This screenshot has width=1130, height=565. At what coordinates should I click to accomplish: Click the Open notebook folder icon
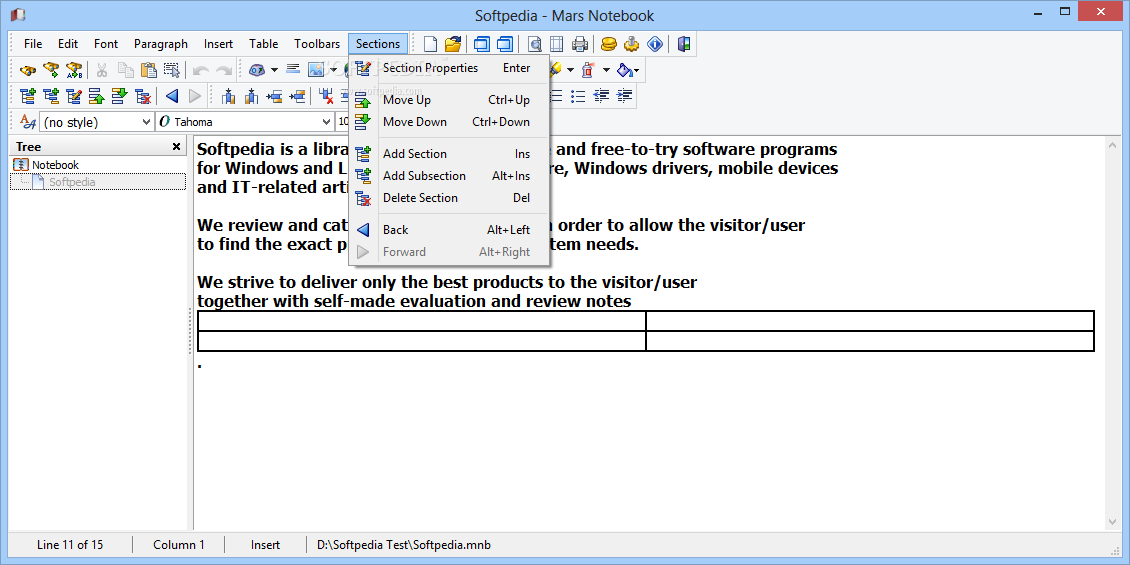coord(453,44)
